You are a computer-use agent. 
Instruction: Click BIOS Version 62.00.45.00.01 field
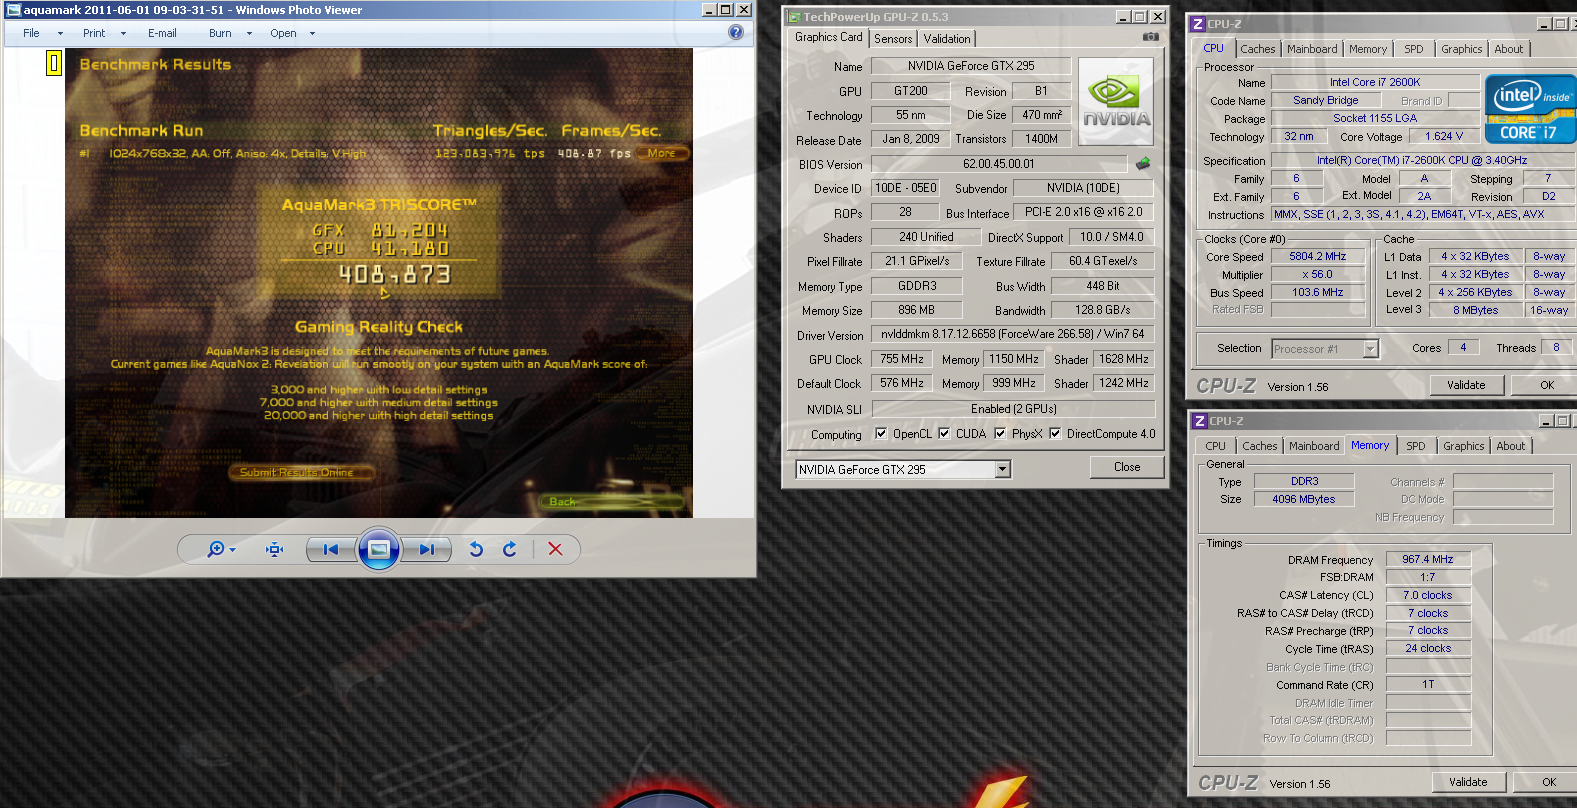pos(999,164)
